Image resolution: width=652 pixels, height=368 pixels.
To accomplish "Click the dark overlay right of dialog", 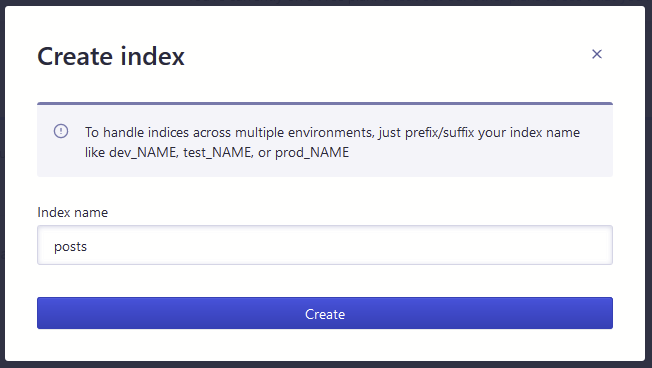I will click(x=649, y=183).
